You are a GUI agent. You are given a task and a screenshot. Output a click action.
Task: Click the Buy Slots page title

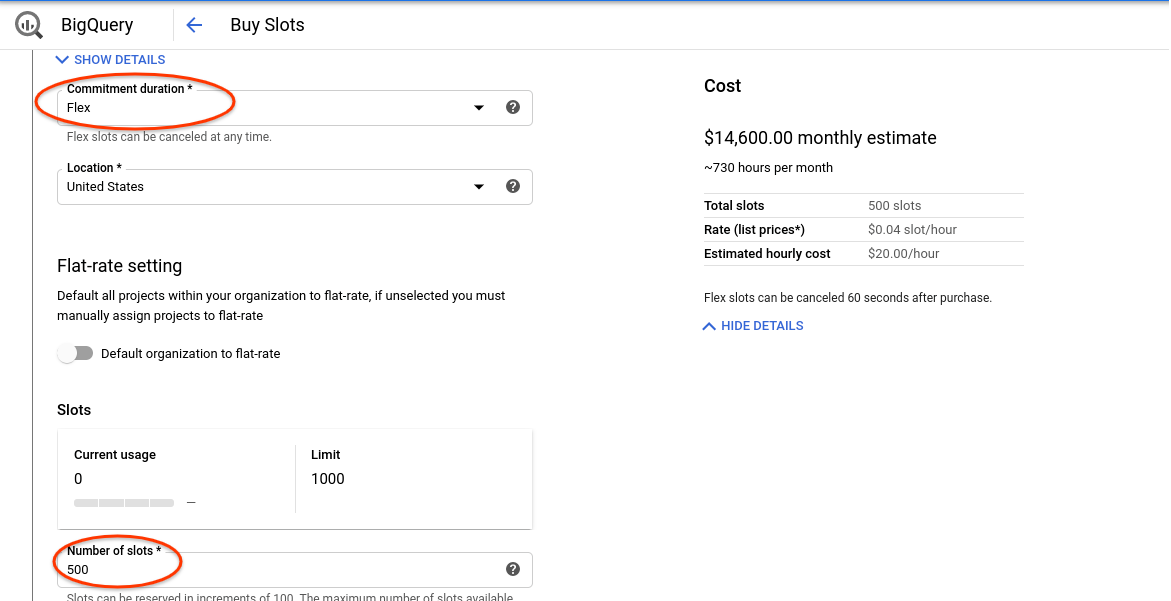tap(267, 25)
